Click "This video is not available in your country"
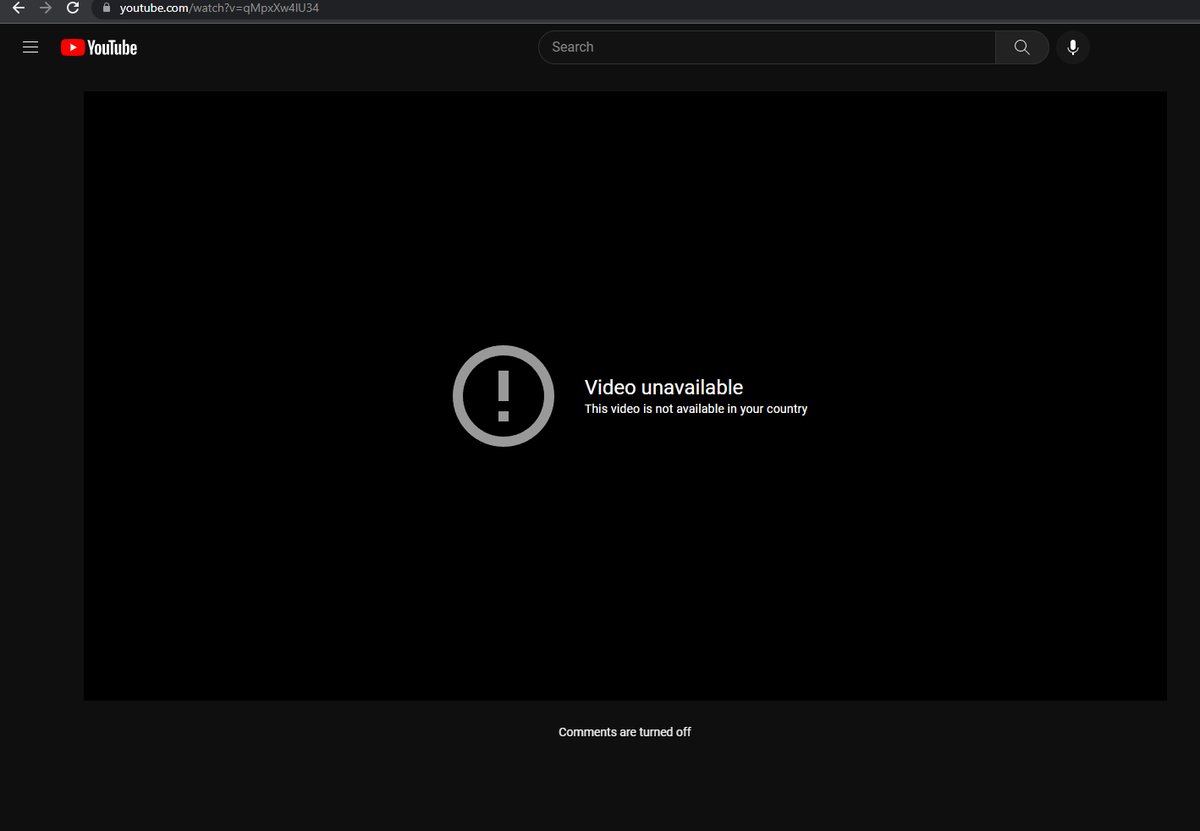 tap(696, 409)
